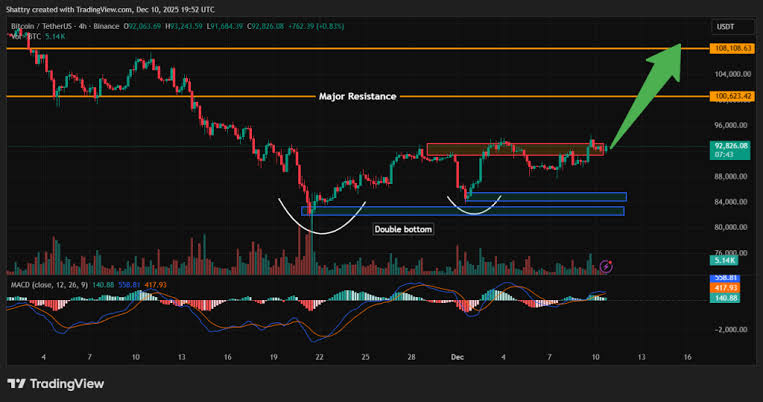
Task: Select the Double bottom text annotation
Action: coord(403,229)
